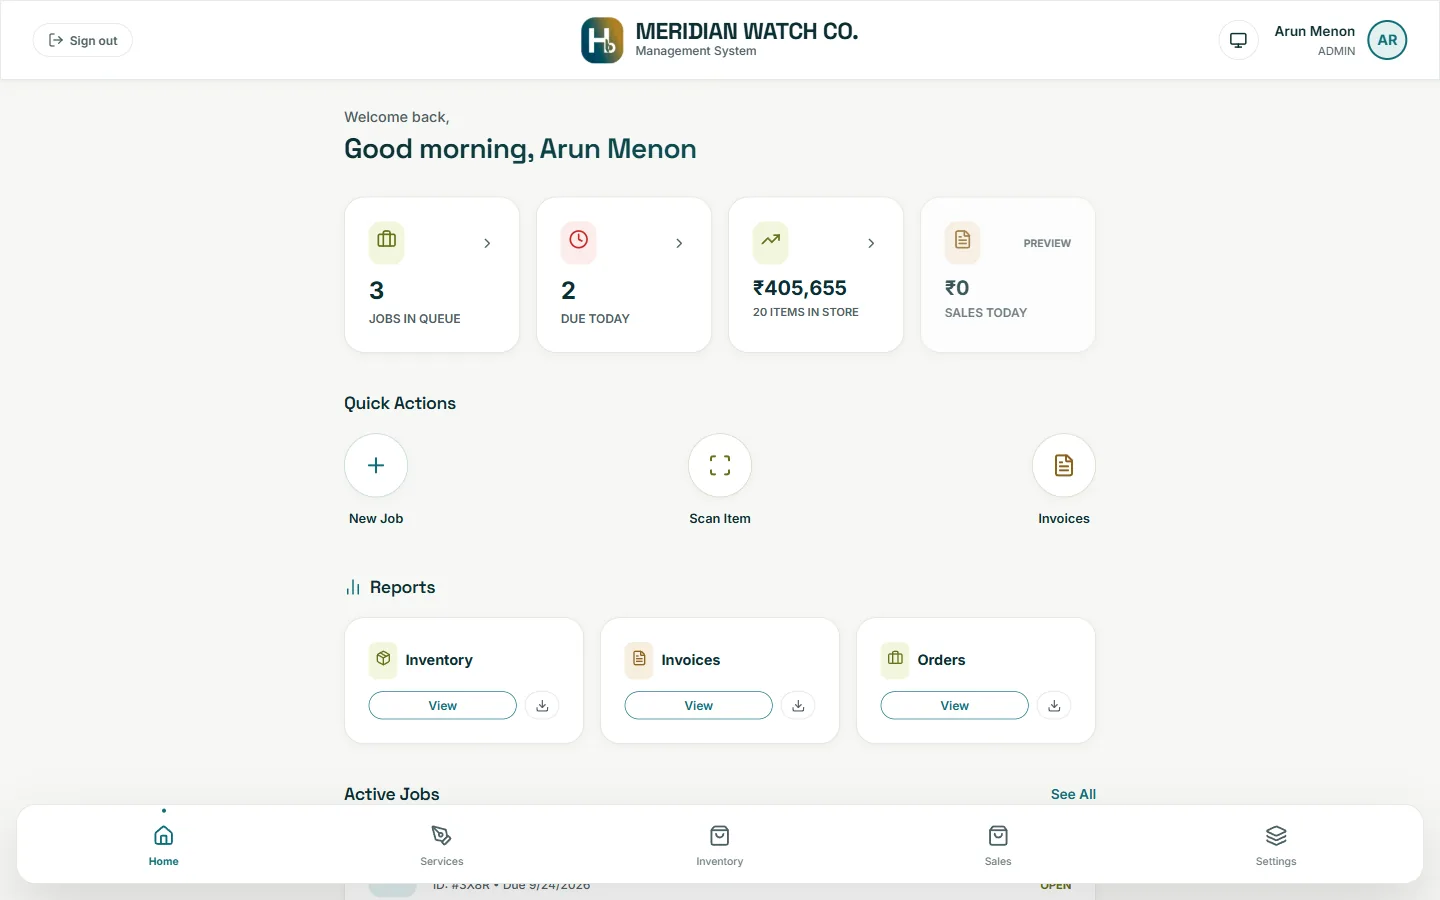Open the Settings tab

pos(1276,845)
